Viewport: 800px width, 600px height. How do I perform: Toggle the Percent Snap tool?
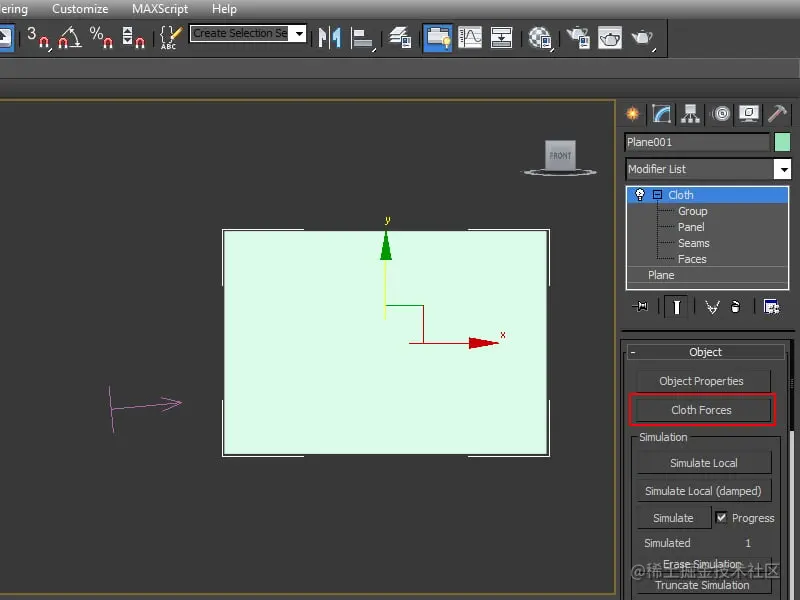coord(102,38)
